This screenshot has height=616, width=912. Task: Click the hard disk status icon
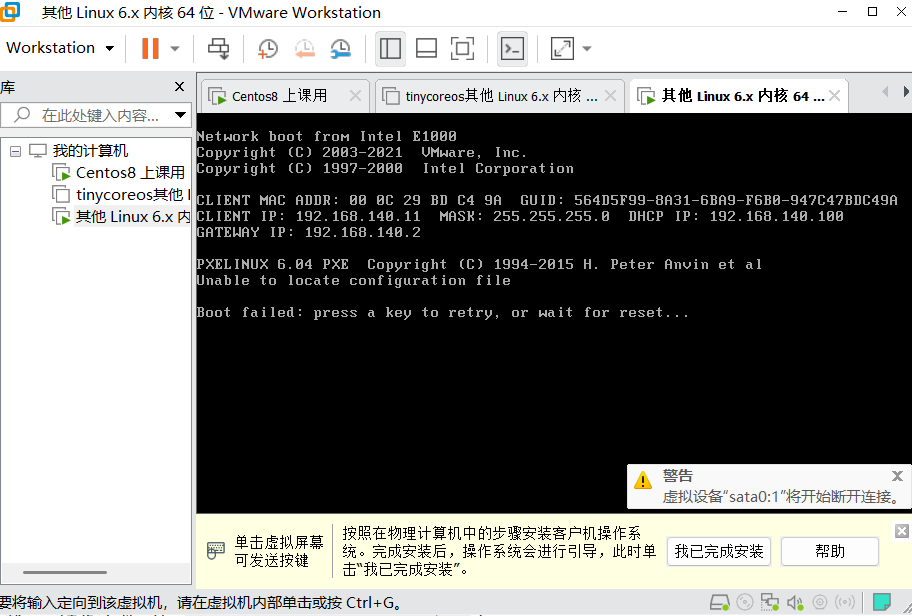pos(719,603)
